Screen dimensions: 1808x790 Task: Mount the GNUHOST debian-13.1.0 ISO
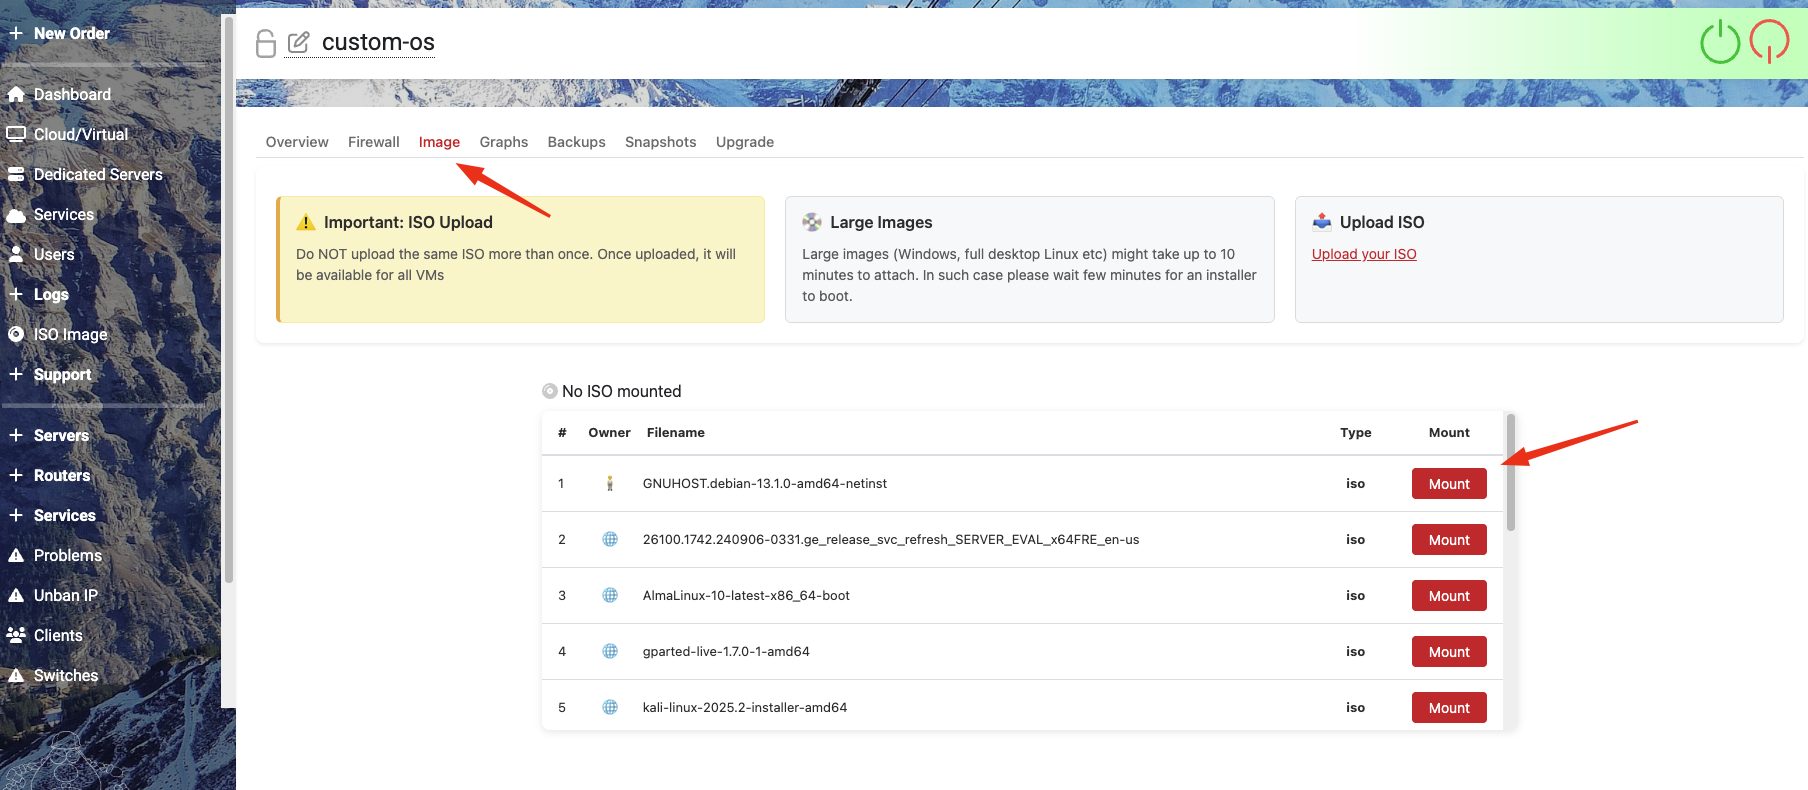(1449, 484)
